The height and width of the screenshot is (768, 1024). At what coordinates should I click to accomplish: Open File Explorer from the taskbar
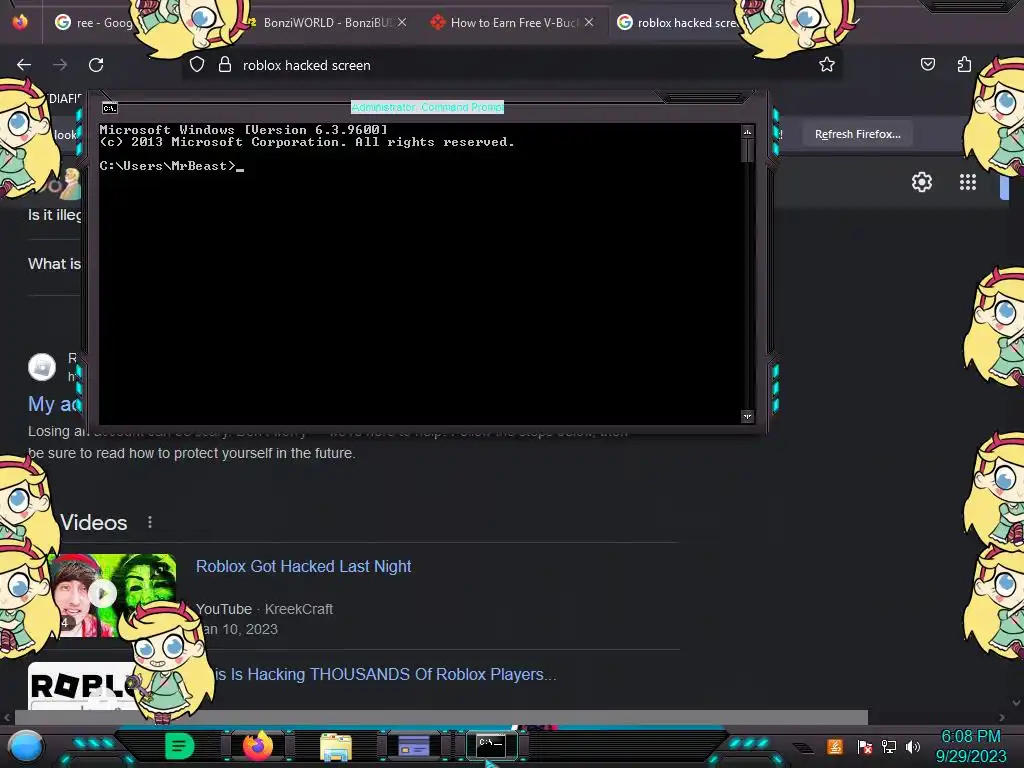coord(336,747)
